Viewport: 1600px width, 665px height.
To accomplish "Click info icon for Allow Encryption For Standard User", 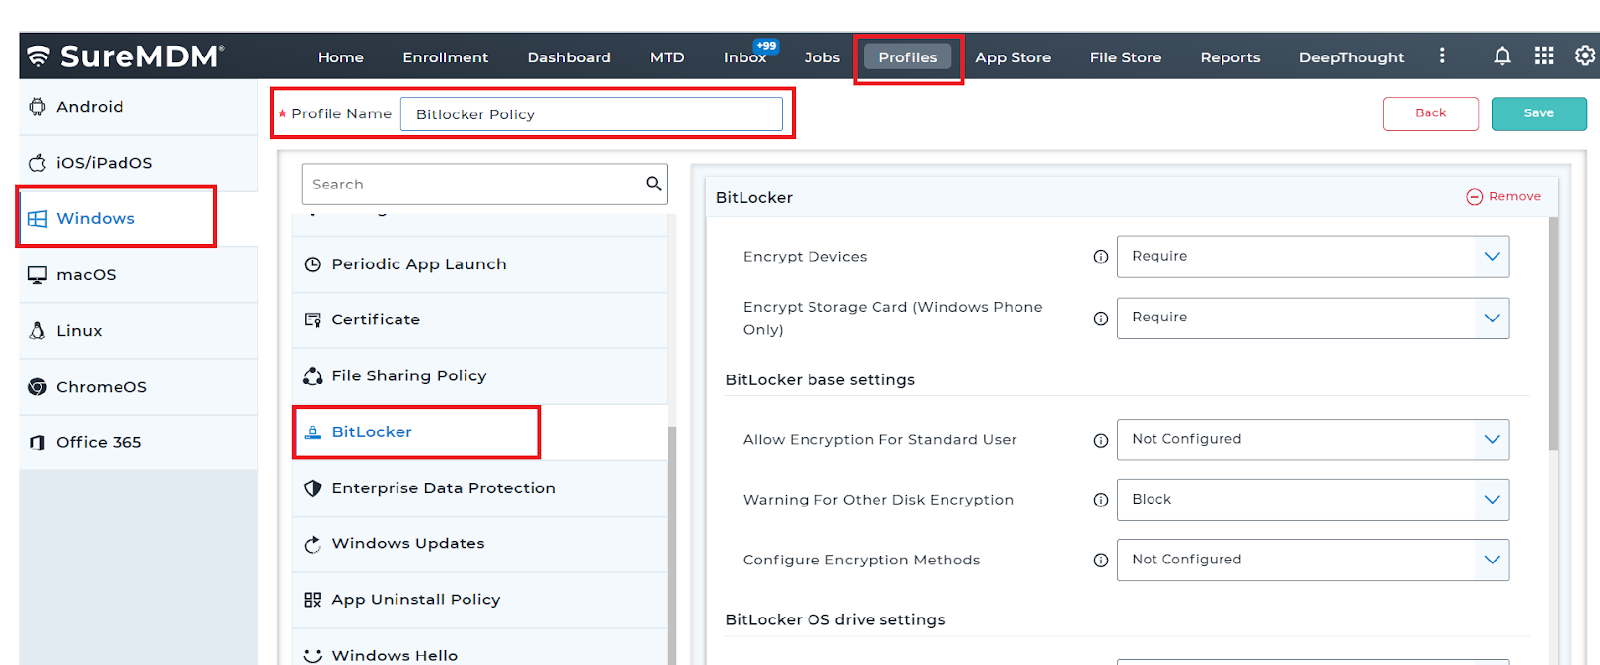I will tap(1101, 440).
